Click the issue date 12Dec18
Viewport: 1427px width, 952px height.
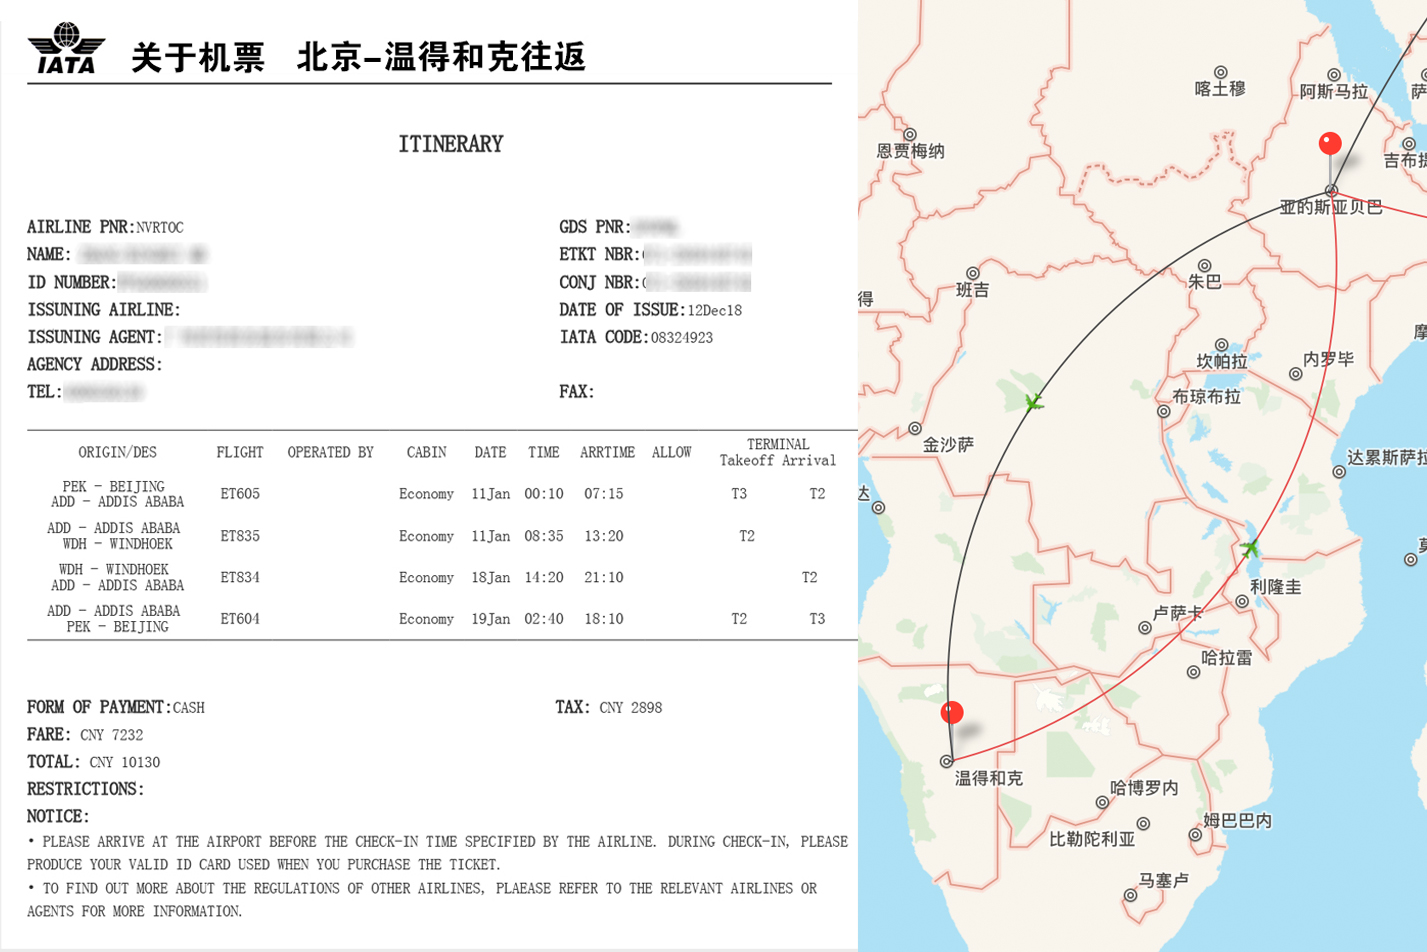[715, 310]
